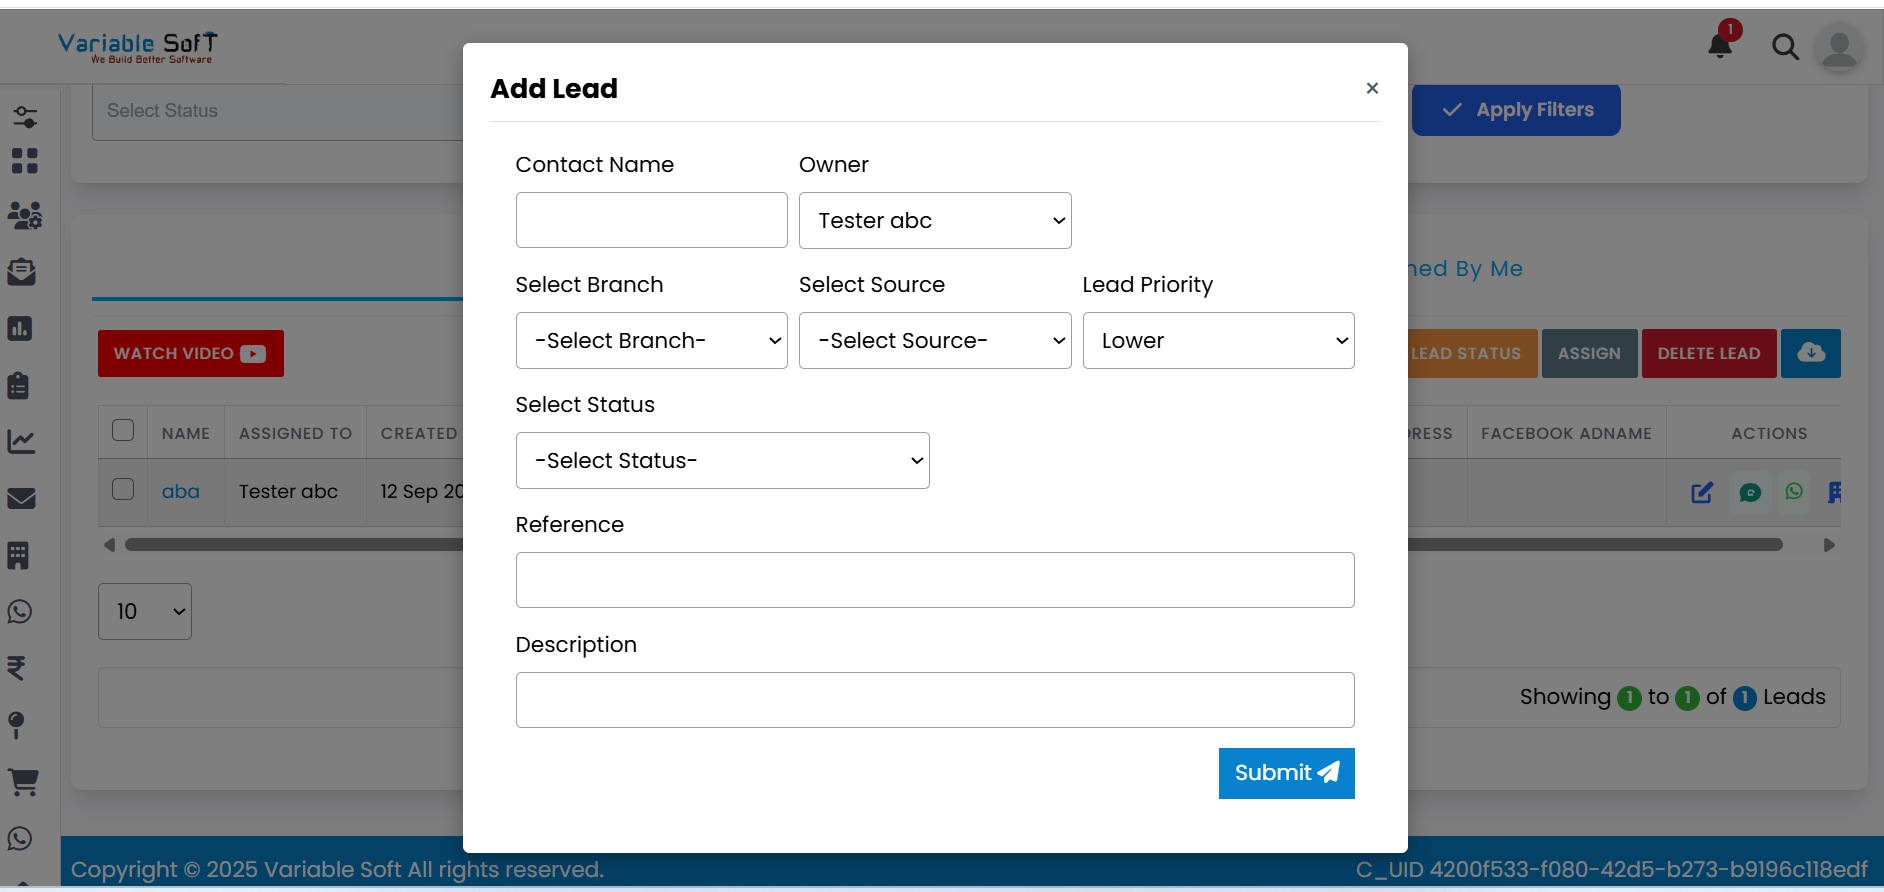Click the C_UID text in footer
This screenshot has height=892, width=1884.
pos(1611,869)
